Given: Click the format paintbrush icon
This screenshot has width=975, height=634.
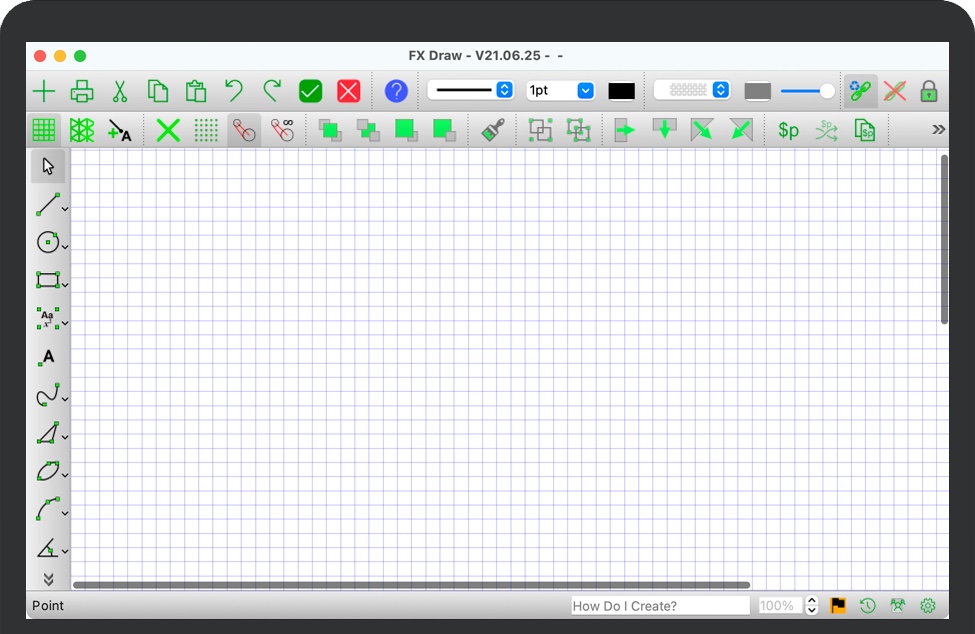Looking at the screenshot, I should coord(492,130).
